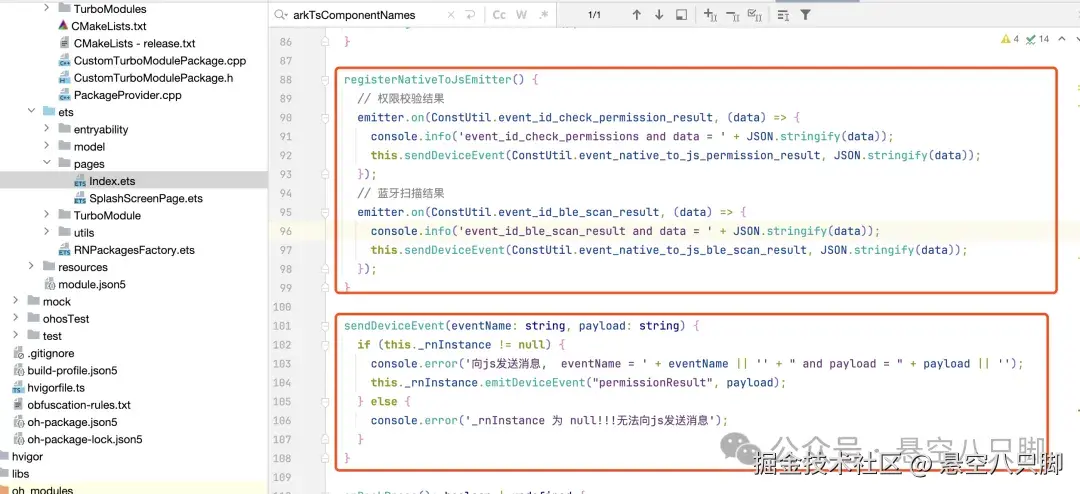Clear the arkTsComponentNames search text
1080x494 pixels.
tap(453, 14)
